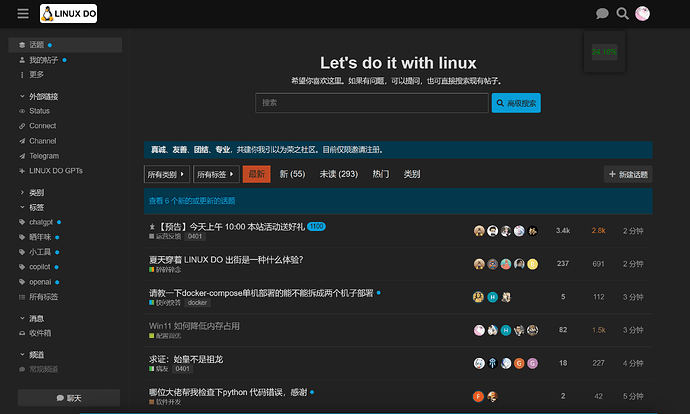Open 软件开发 category under python topic
This screenshot has height=414, width=690.
[165, 402]
